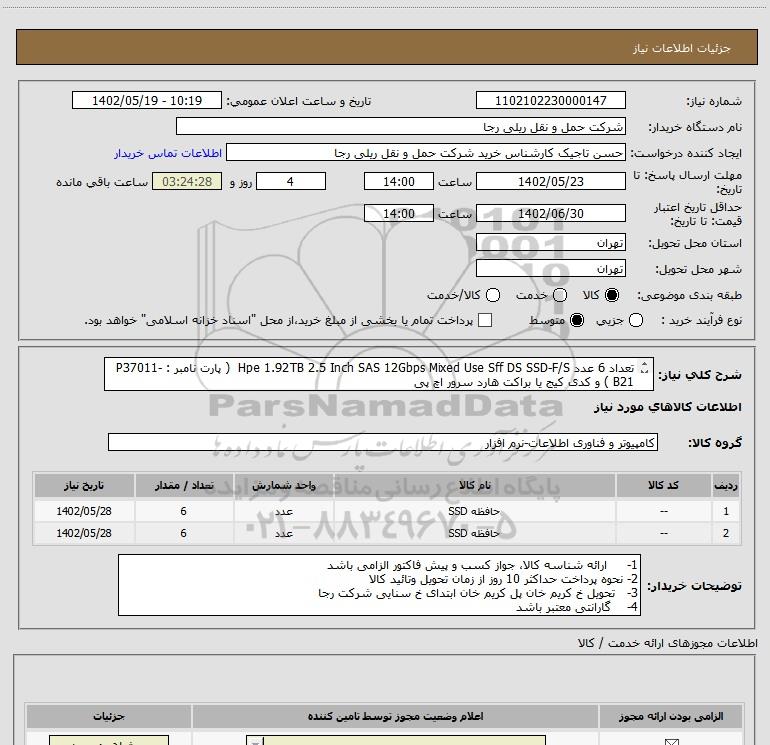The height and width of the screenshot is (745, 770).
Task: Click the ردیف column header
Action: tap(726, 485)
